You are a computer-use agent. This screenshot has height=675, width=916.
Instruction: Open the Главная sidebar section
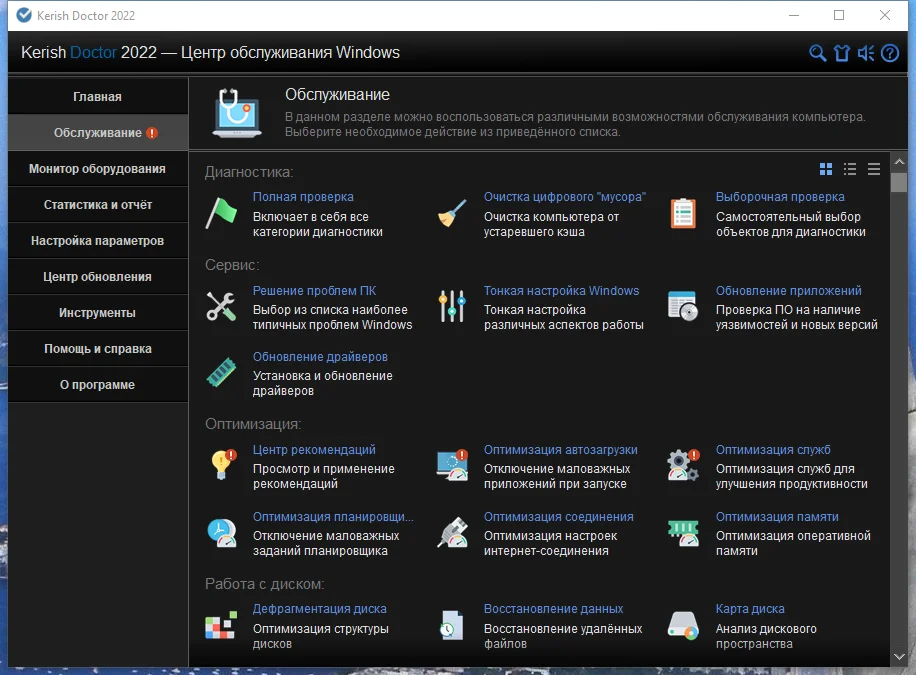98,96
